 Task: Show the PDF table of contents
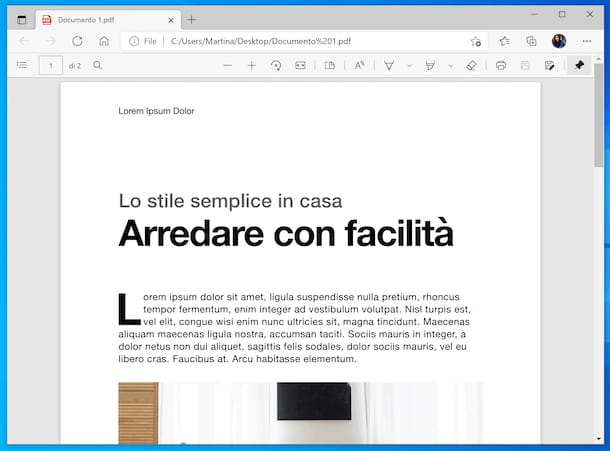click(x=22, y=65)
